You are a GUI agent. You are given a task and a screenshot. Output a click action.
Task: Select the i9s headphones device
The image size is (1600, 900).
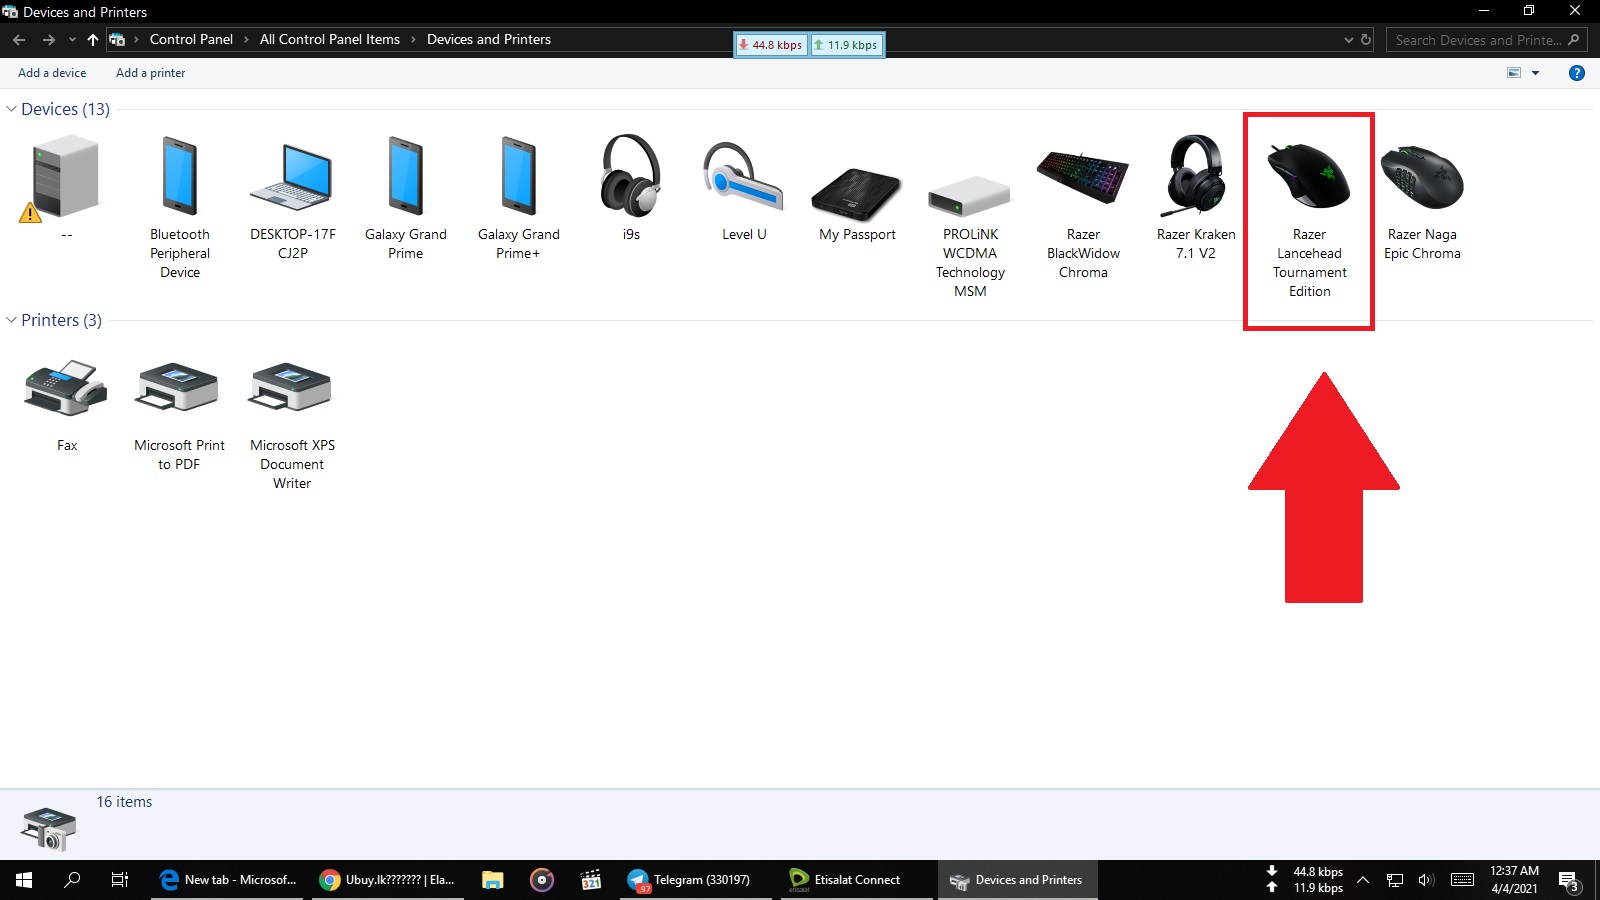click(x=631, y=176)
